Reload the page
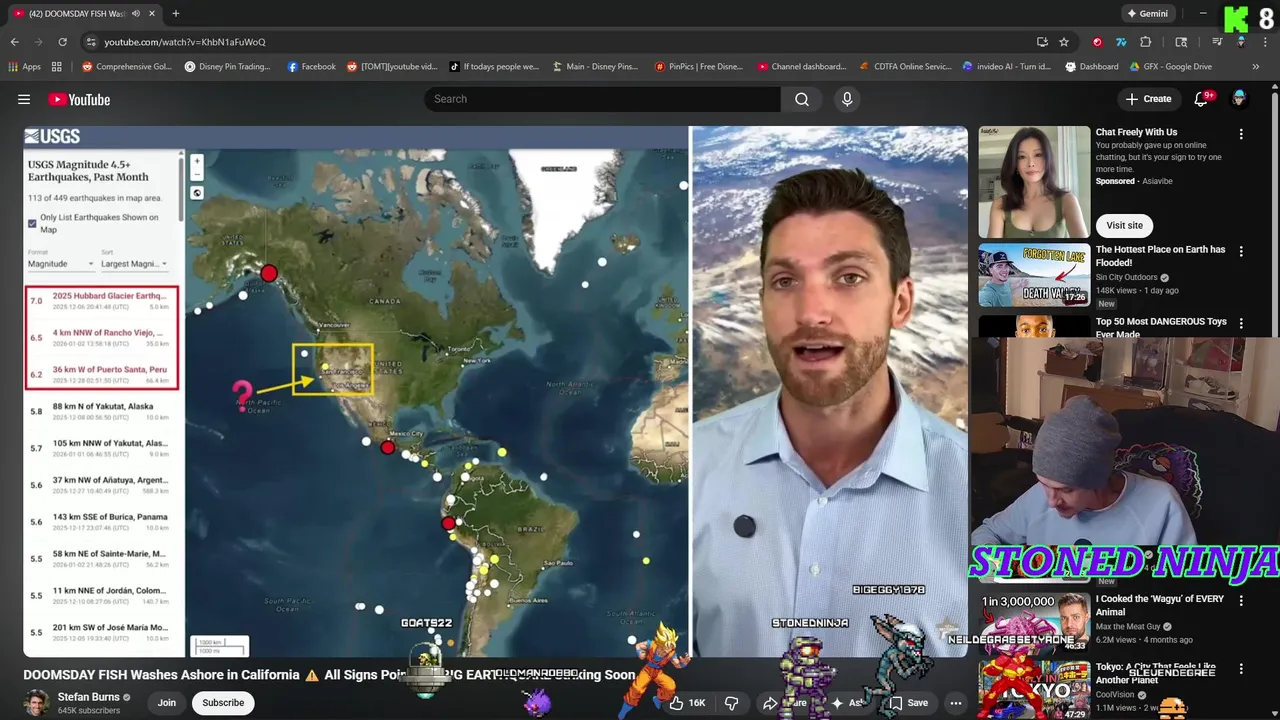 point(62,42)
